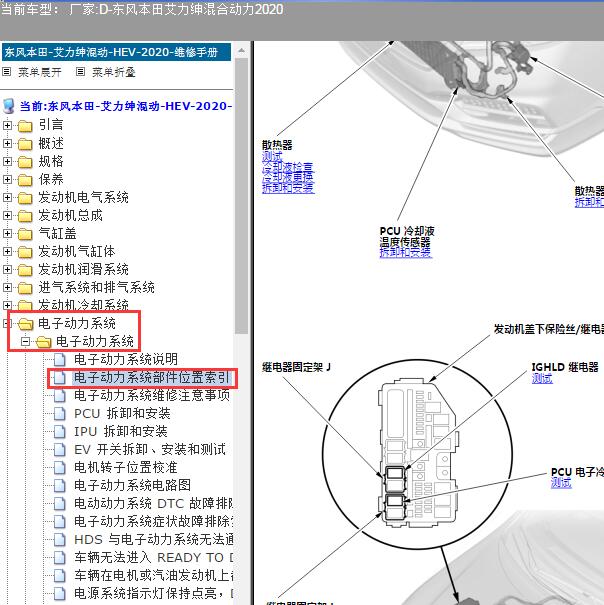This screenshot has width=604, height=605.
Task: Click the computer icon beside the 当前 root node
Action: pos(8,106)
